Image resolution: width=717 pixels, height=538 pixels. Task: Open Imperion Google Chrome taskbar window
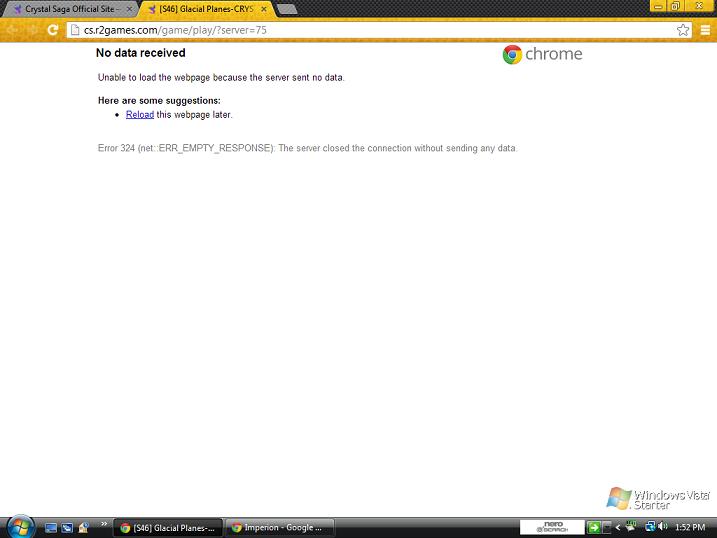click(x=277, y=527)
